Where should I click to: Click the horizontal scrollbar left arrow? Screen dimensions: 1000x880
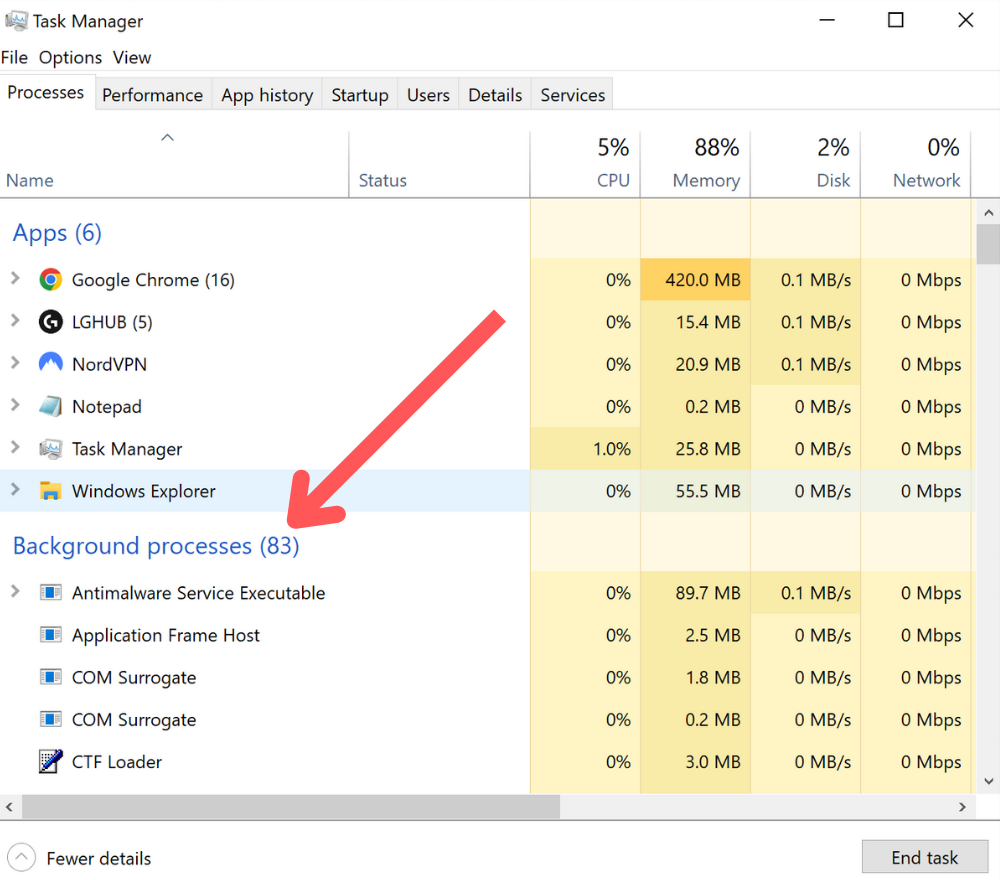(10, 807)
